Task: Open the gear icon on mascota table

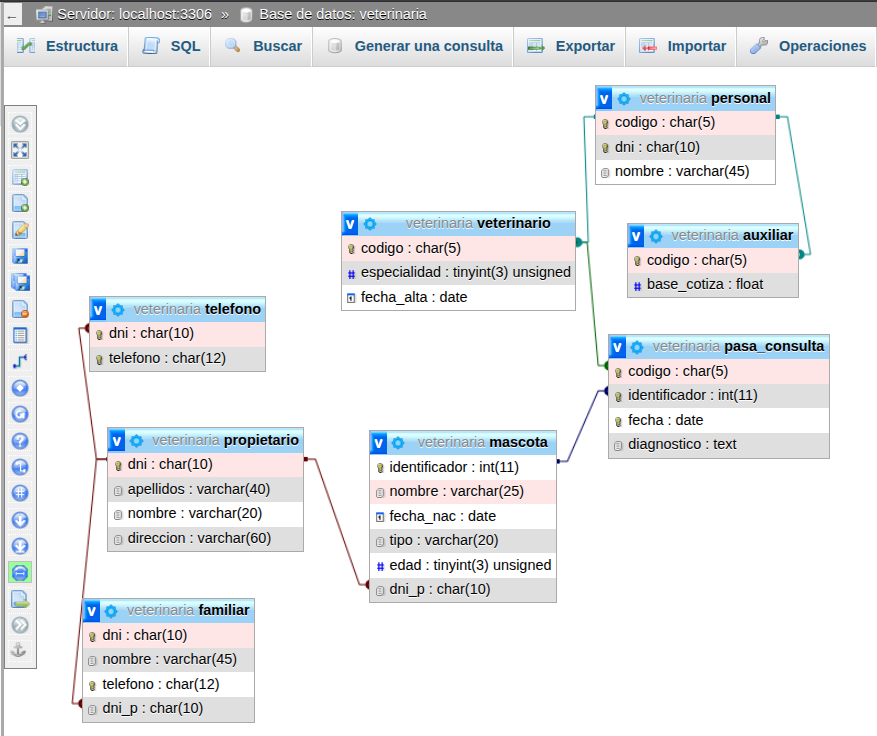Action: (x=398, y=442)
